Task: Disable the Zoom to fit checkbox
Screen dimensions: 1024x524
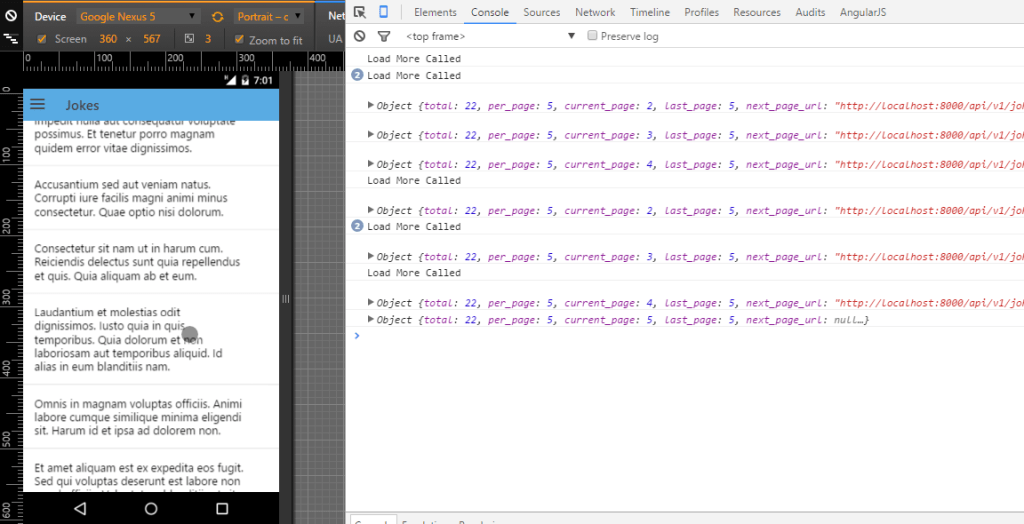Action: (x=239, y=39)
